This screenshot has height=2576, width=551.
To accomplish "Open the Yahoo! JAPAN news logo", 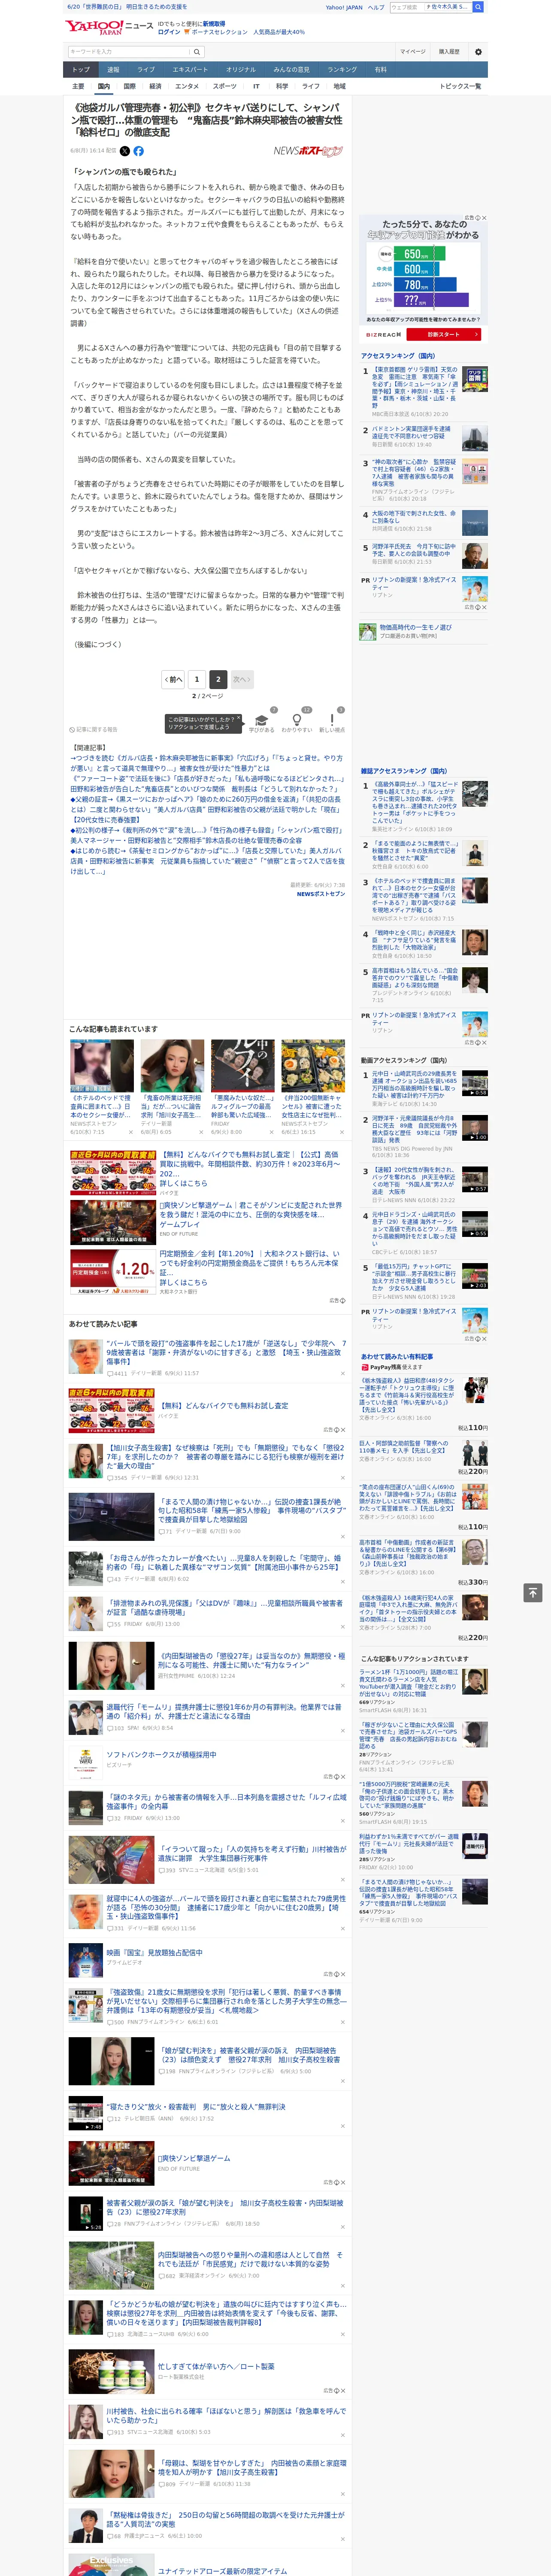I will (109, 27).
